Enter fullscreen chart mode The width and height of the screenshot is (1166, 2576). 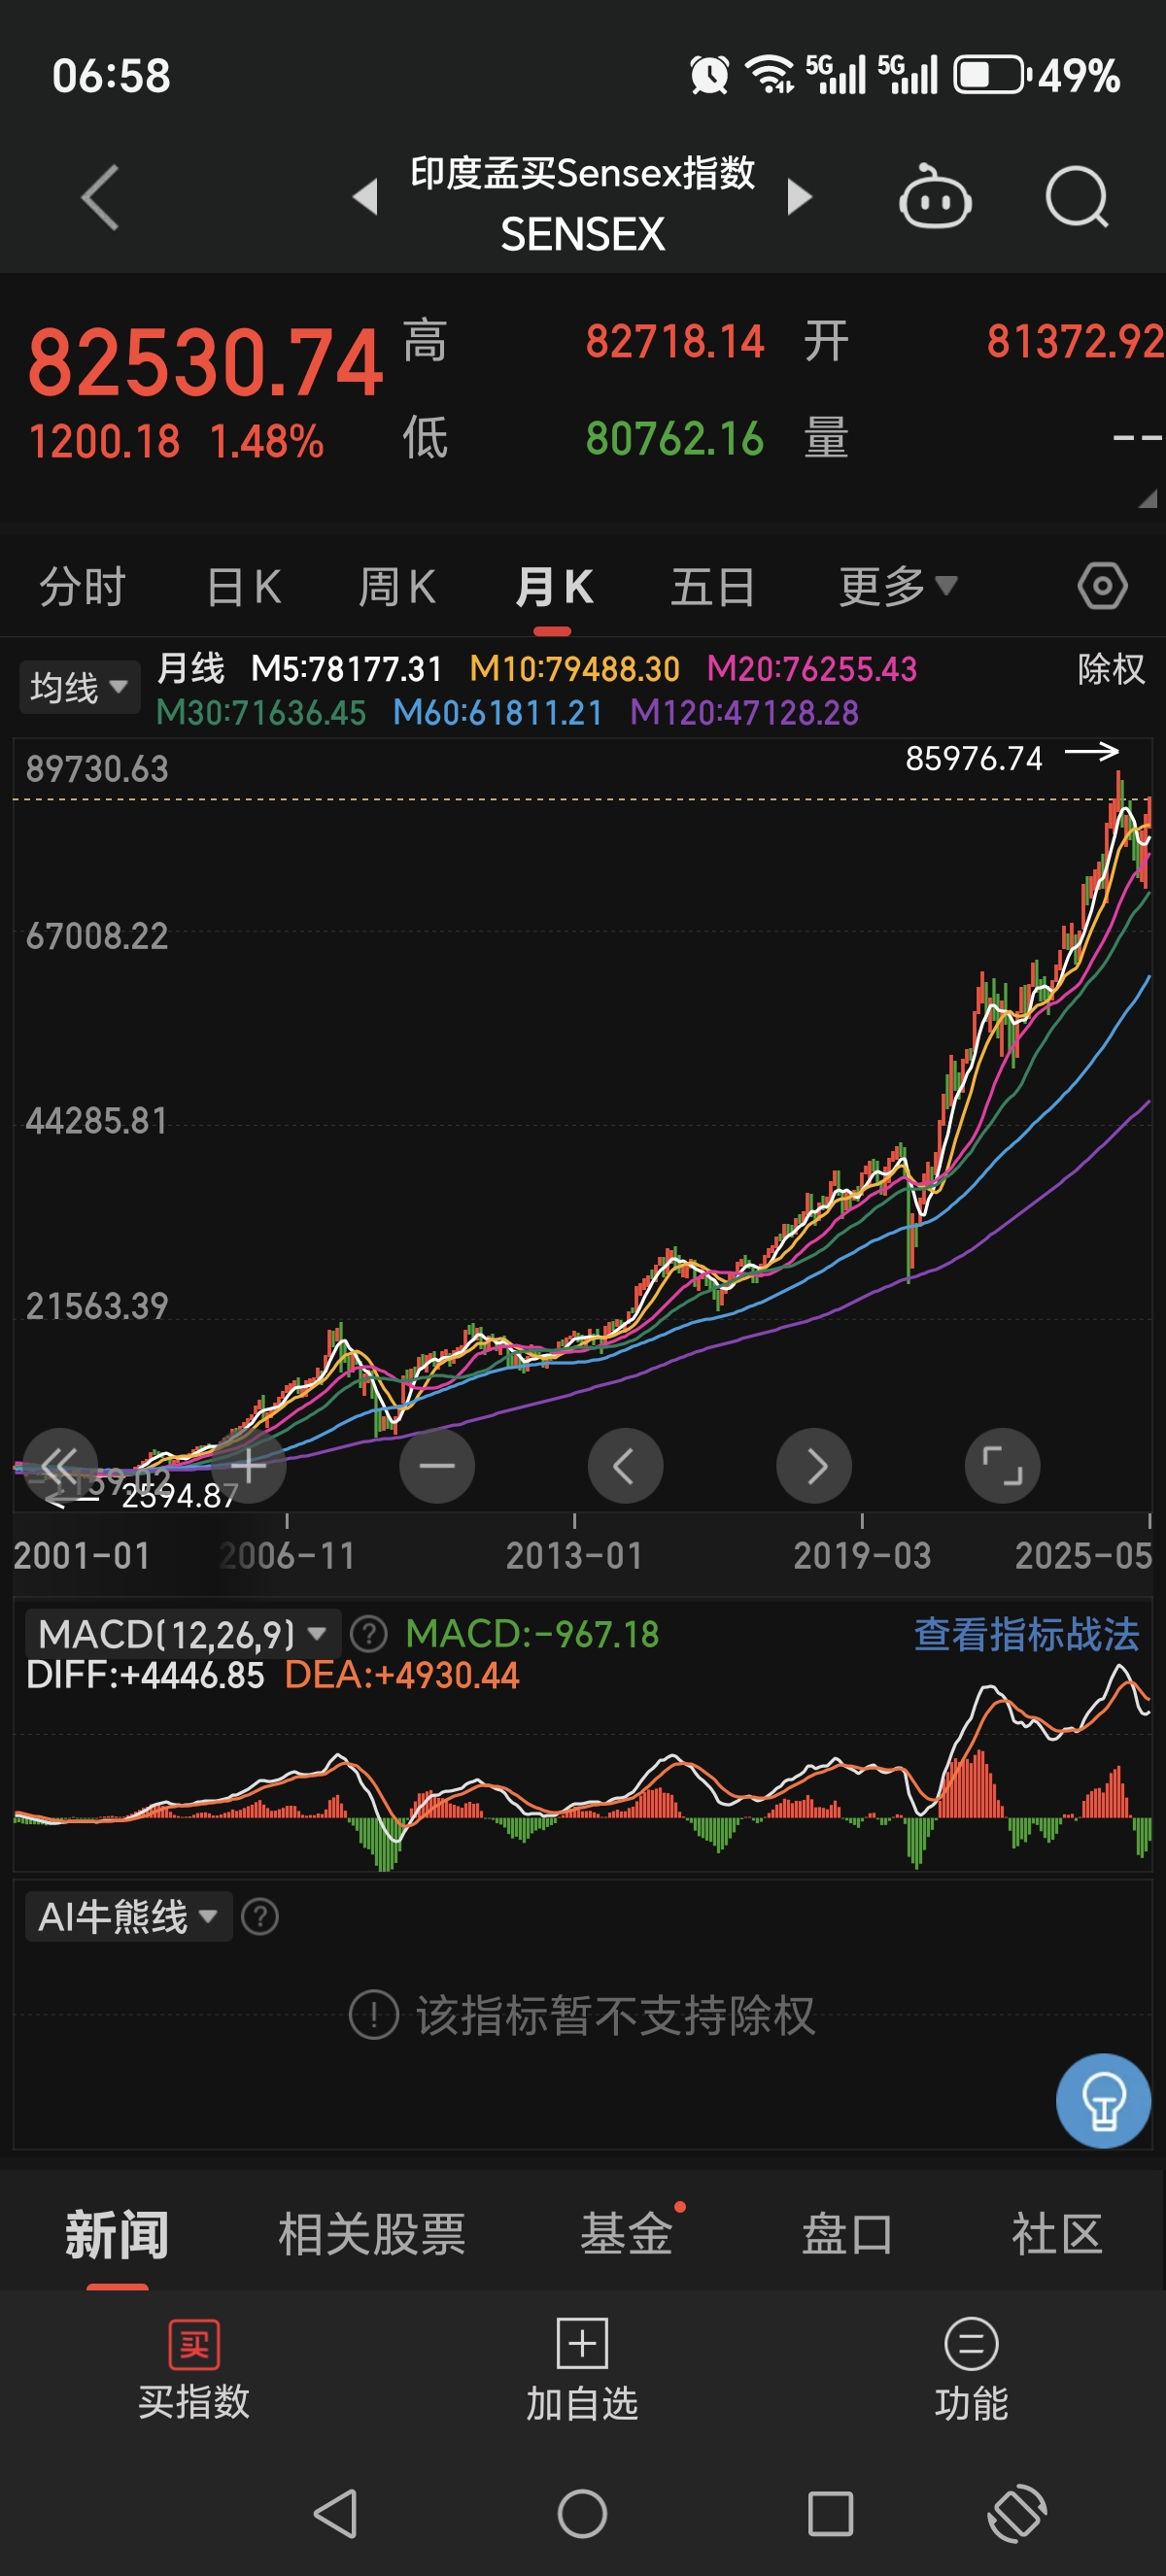1002,1466
